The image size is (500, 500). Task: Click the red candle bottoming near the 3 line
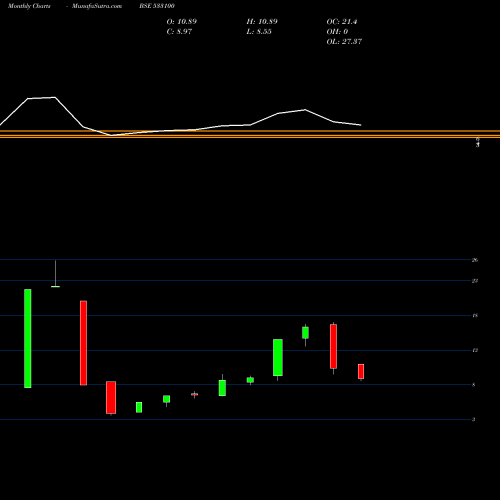[x=111, y=397]
